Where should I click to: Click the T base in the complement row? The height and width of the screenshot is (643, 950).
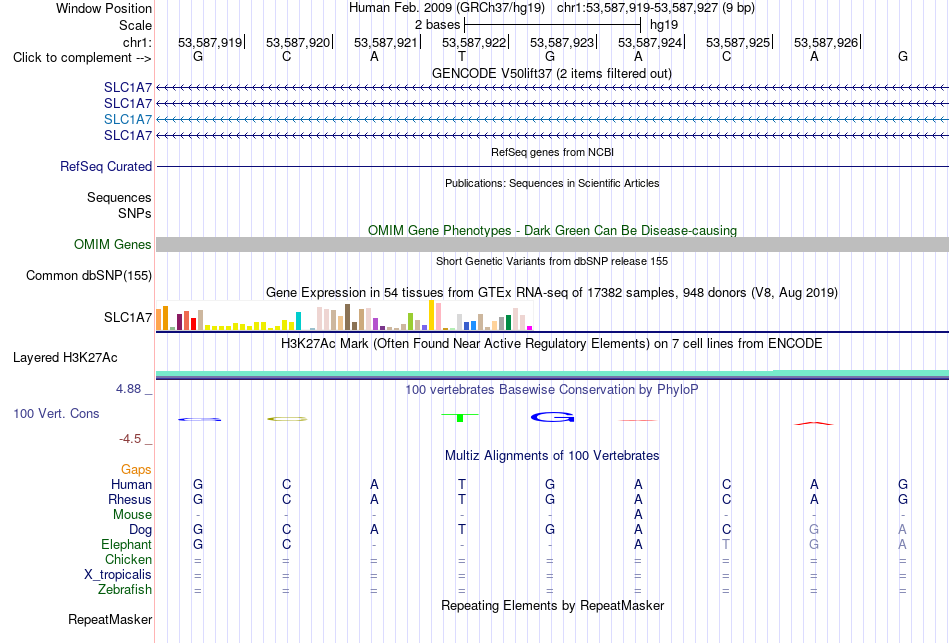462,56
